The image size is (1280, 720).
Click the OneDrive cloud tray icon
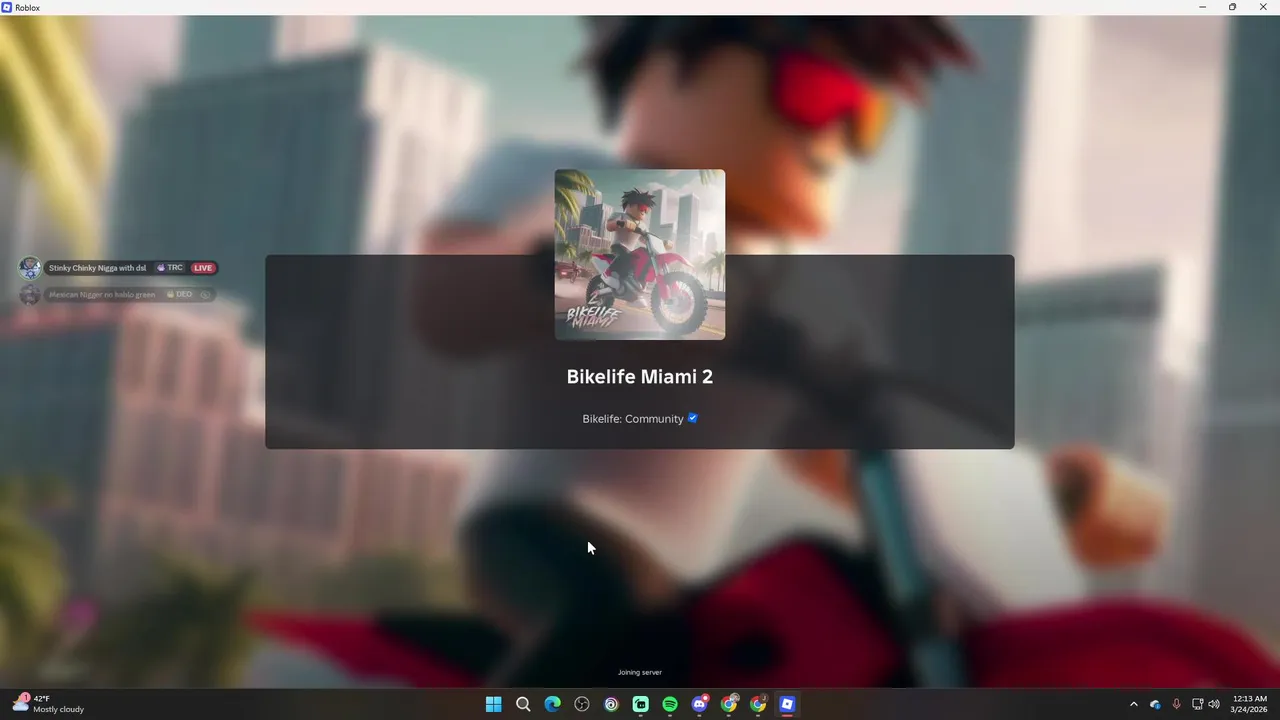click(x=1155, y=704)
